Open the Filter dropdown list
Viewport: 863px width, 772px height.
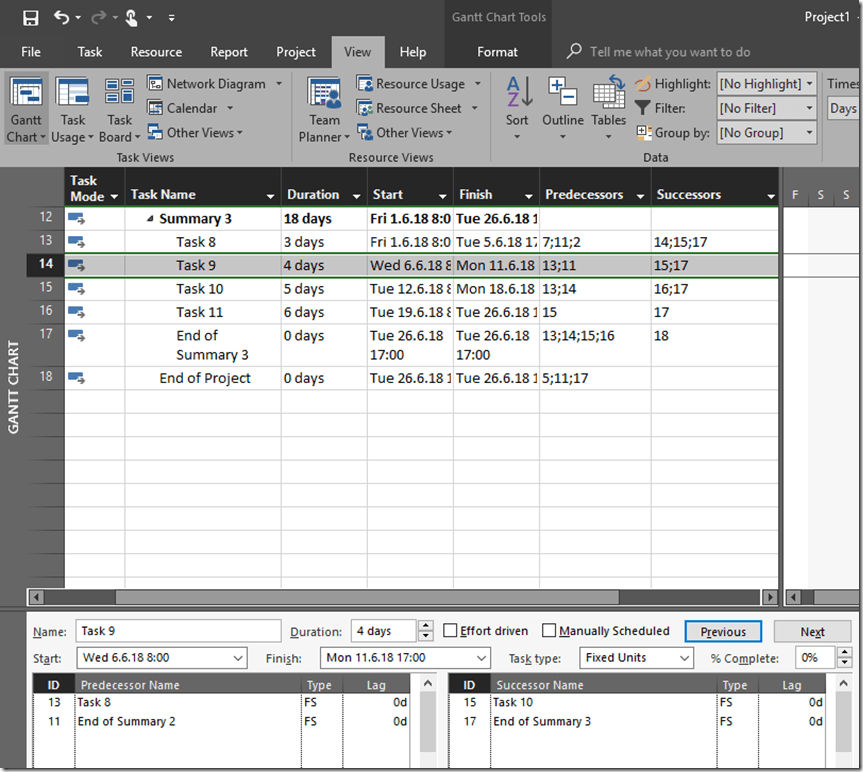tap(766, 108)
